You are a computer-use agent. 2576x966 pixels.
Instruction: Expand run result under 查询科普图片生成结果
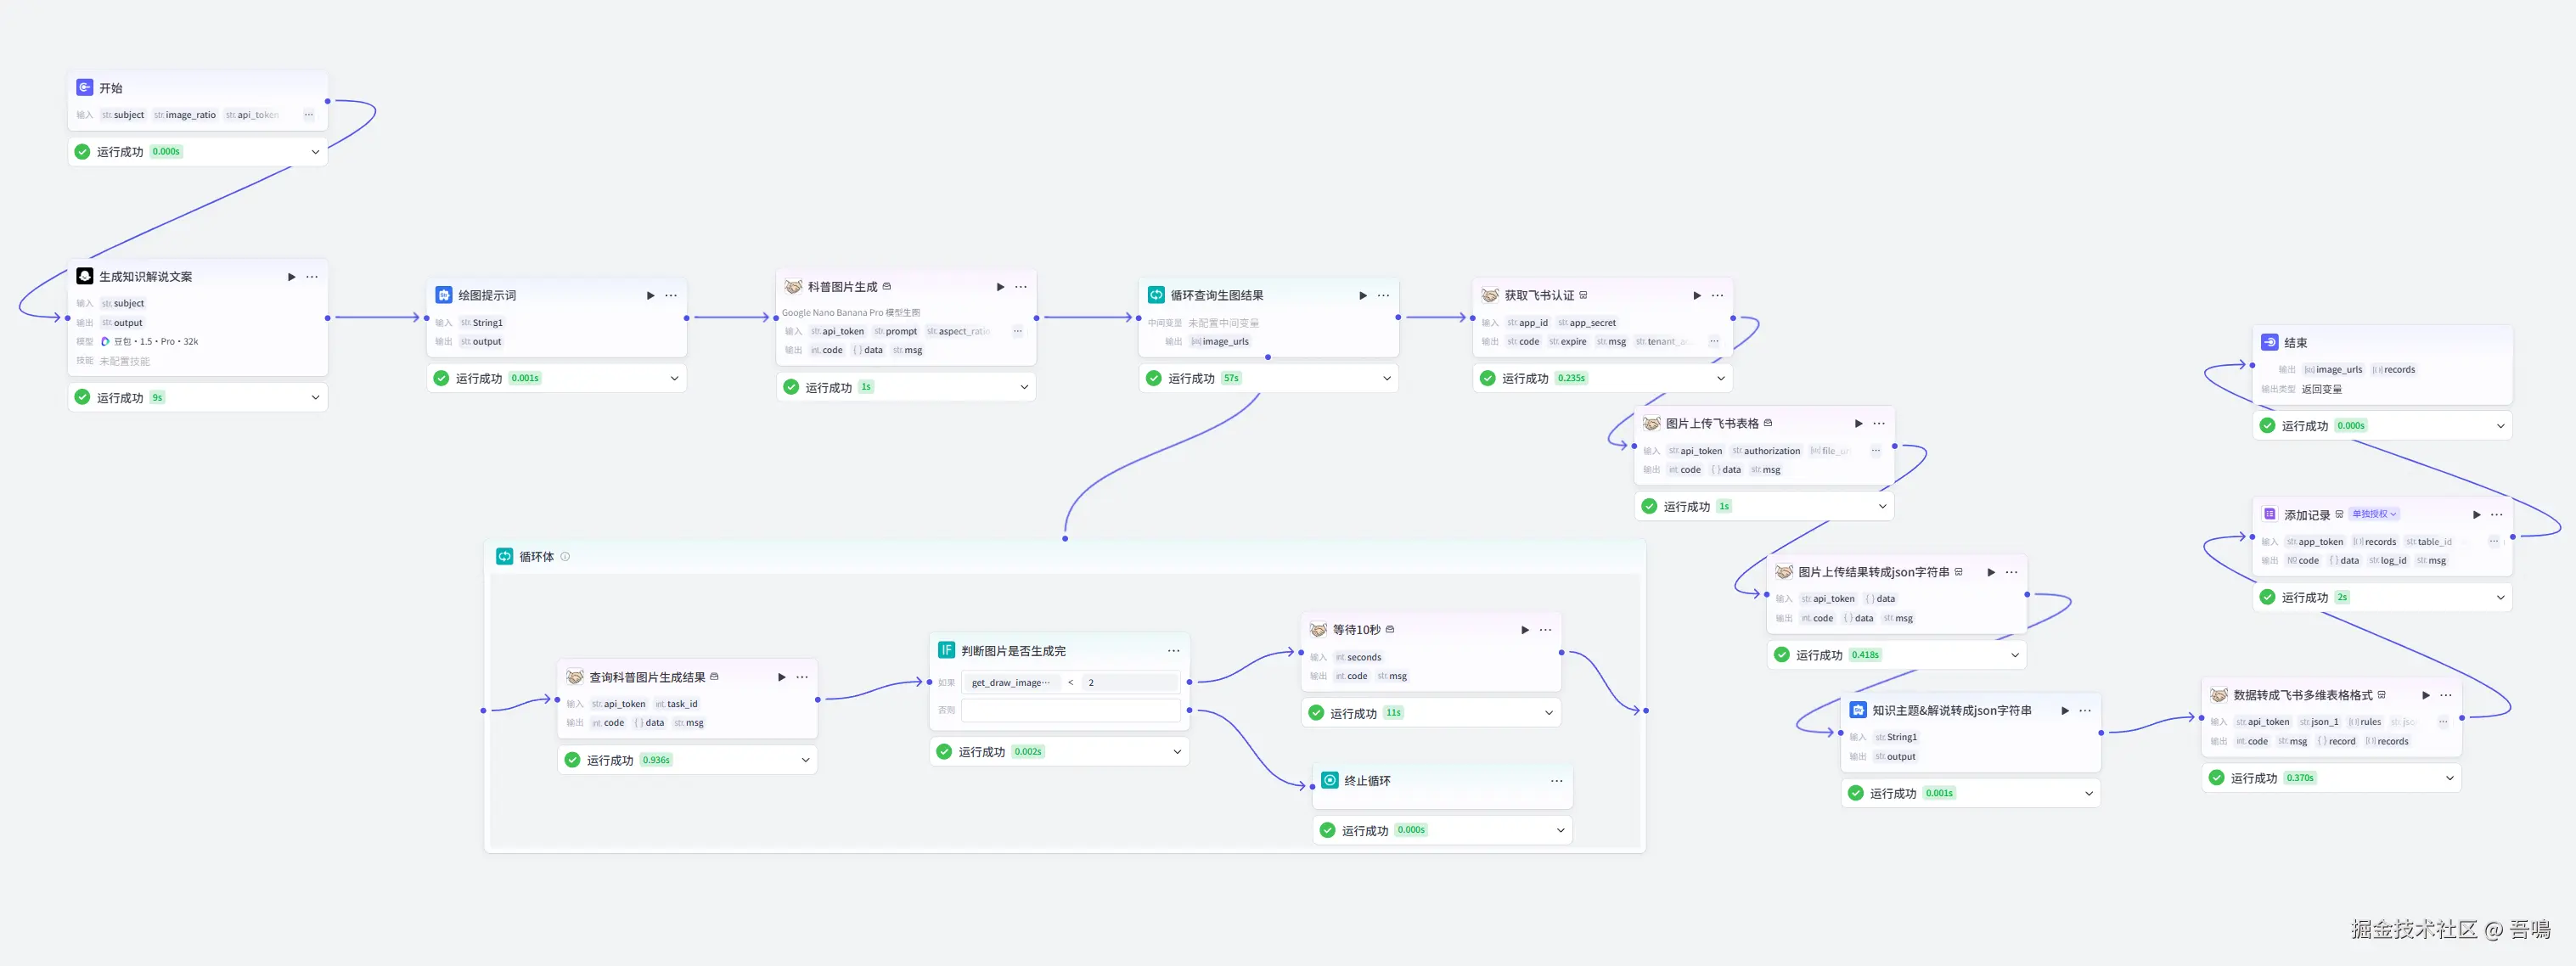pyautogui.click(x=805, y=760)
